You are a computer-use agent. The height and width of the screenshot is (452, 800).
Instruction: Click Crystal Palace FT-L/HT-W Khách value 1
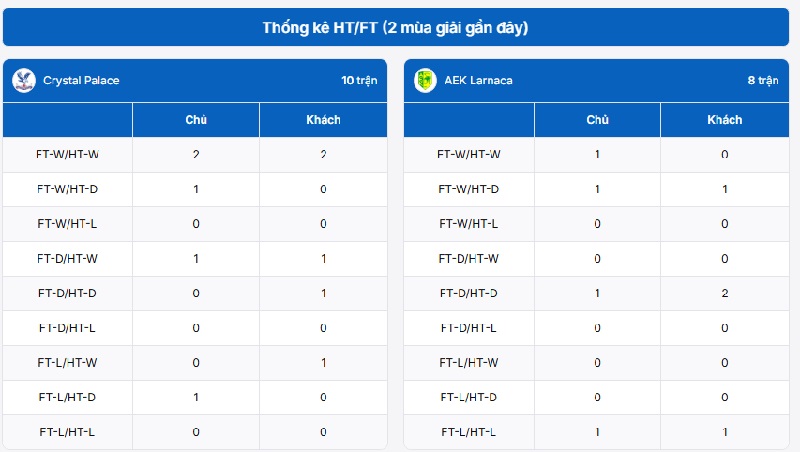tap(323, 363)
